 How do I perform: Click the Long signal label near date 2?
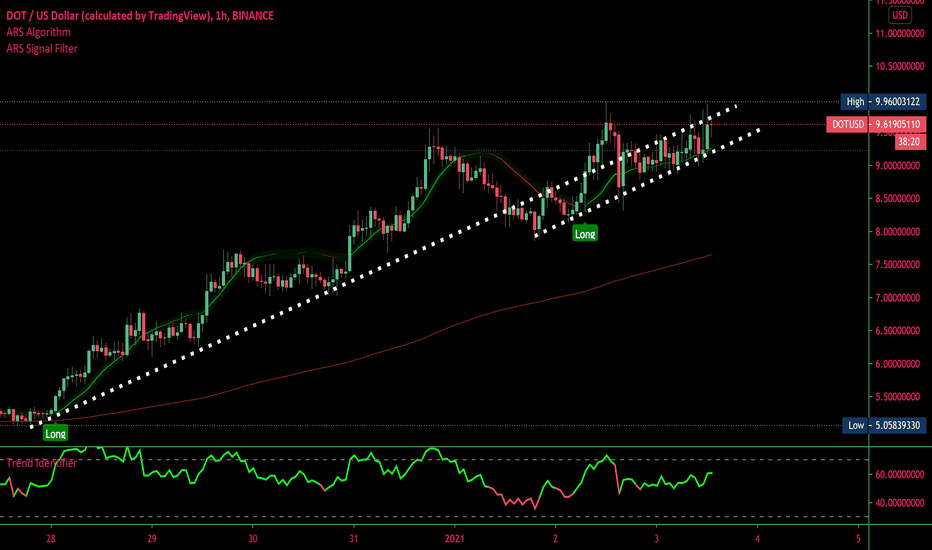(x=585, y=234)
